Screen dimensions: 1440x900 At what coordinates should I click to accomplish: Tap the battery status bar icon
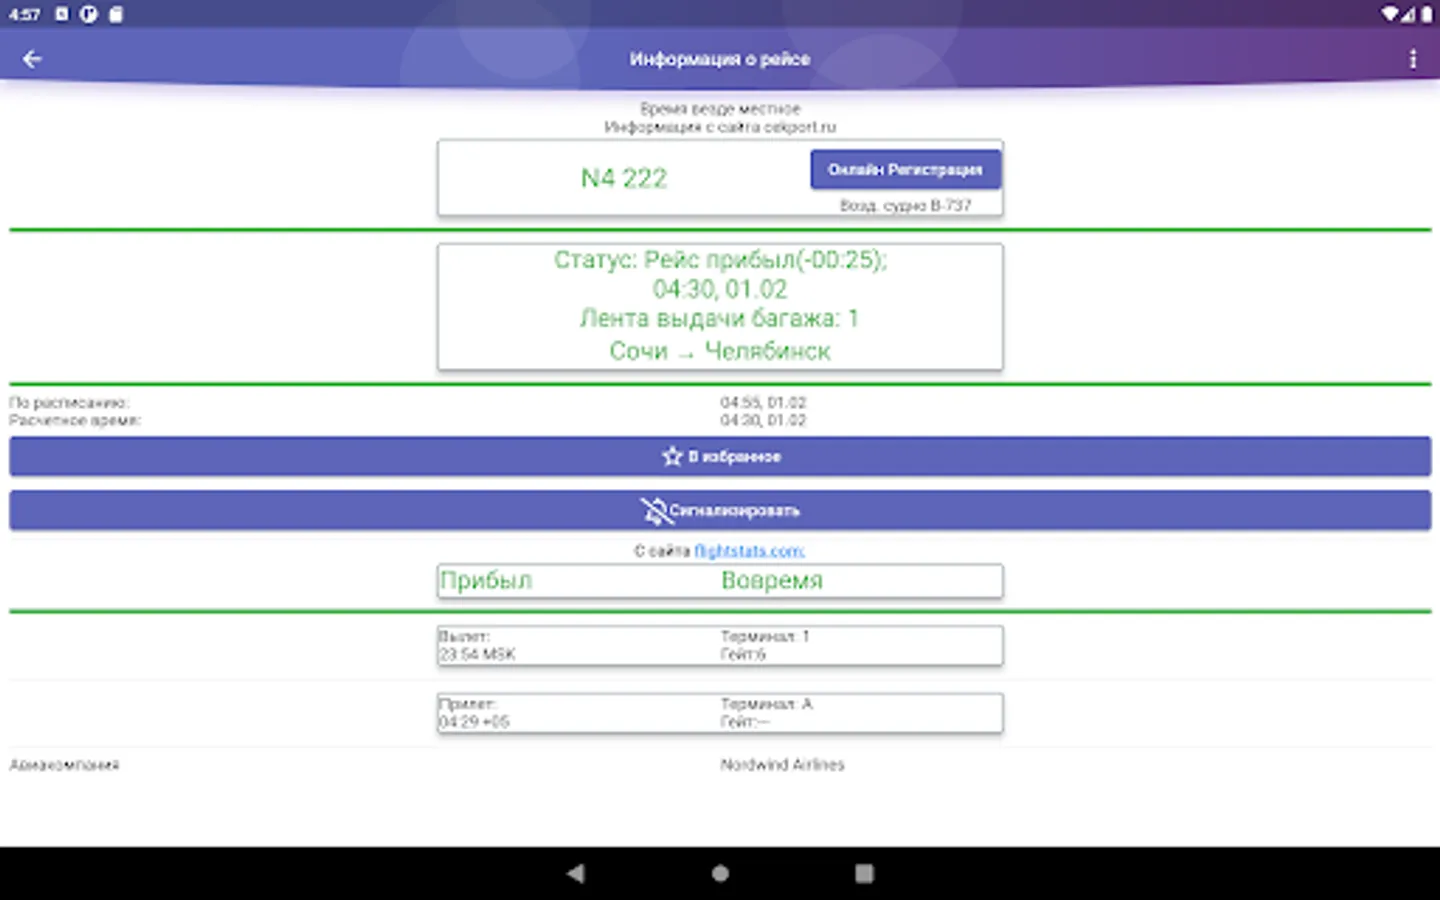click(1426, 14)
